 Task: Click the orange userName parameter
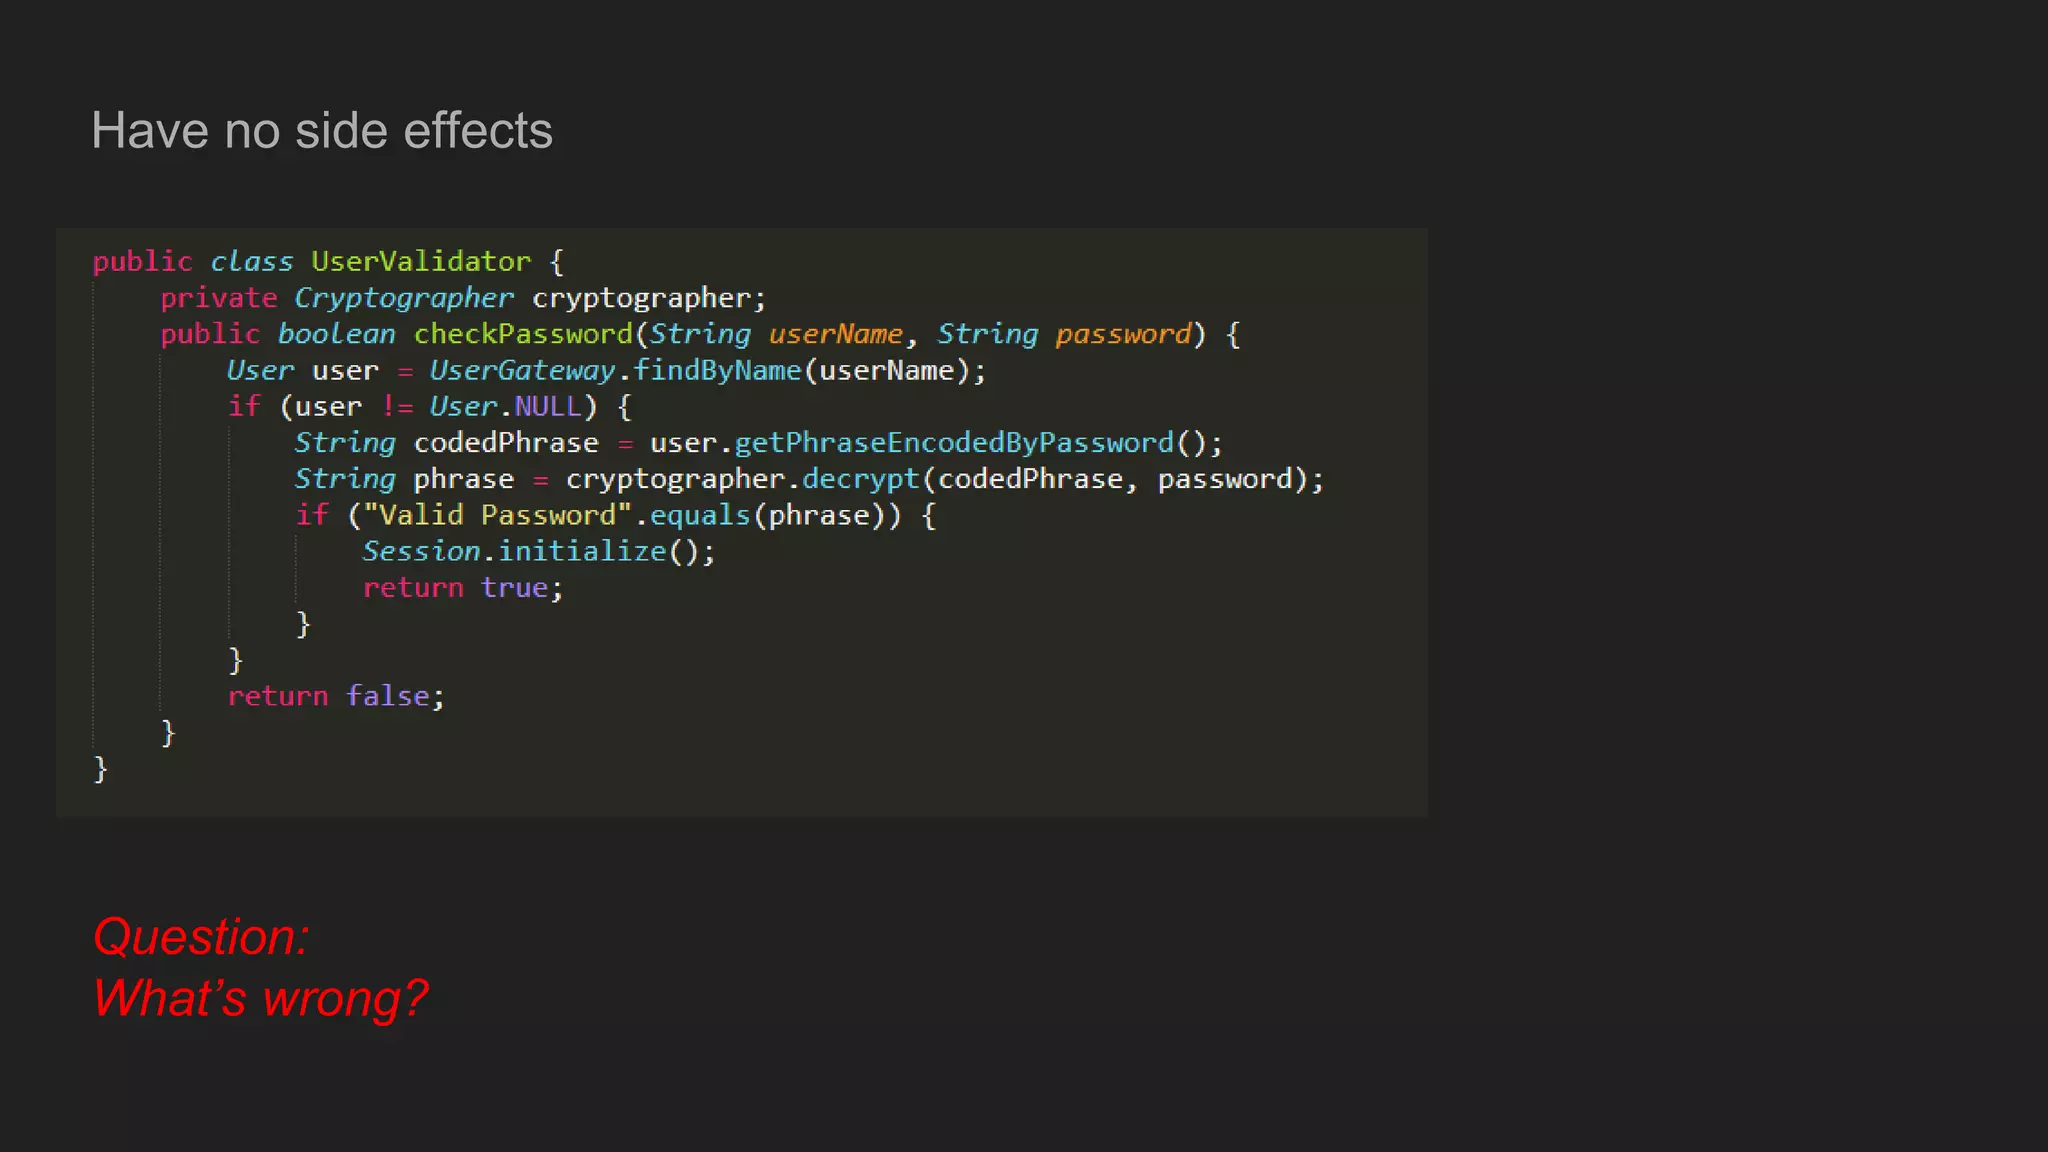(835, 334)
